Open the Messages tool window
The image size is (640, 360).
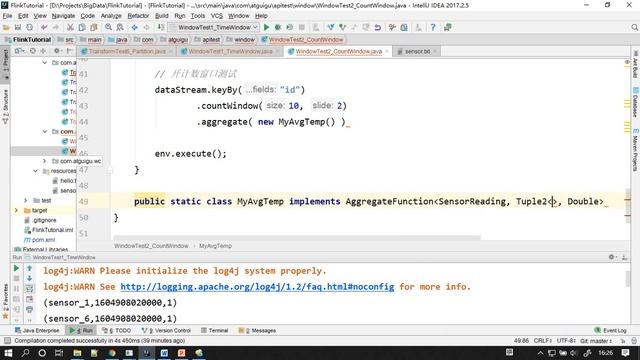point(257,330)
